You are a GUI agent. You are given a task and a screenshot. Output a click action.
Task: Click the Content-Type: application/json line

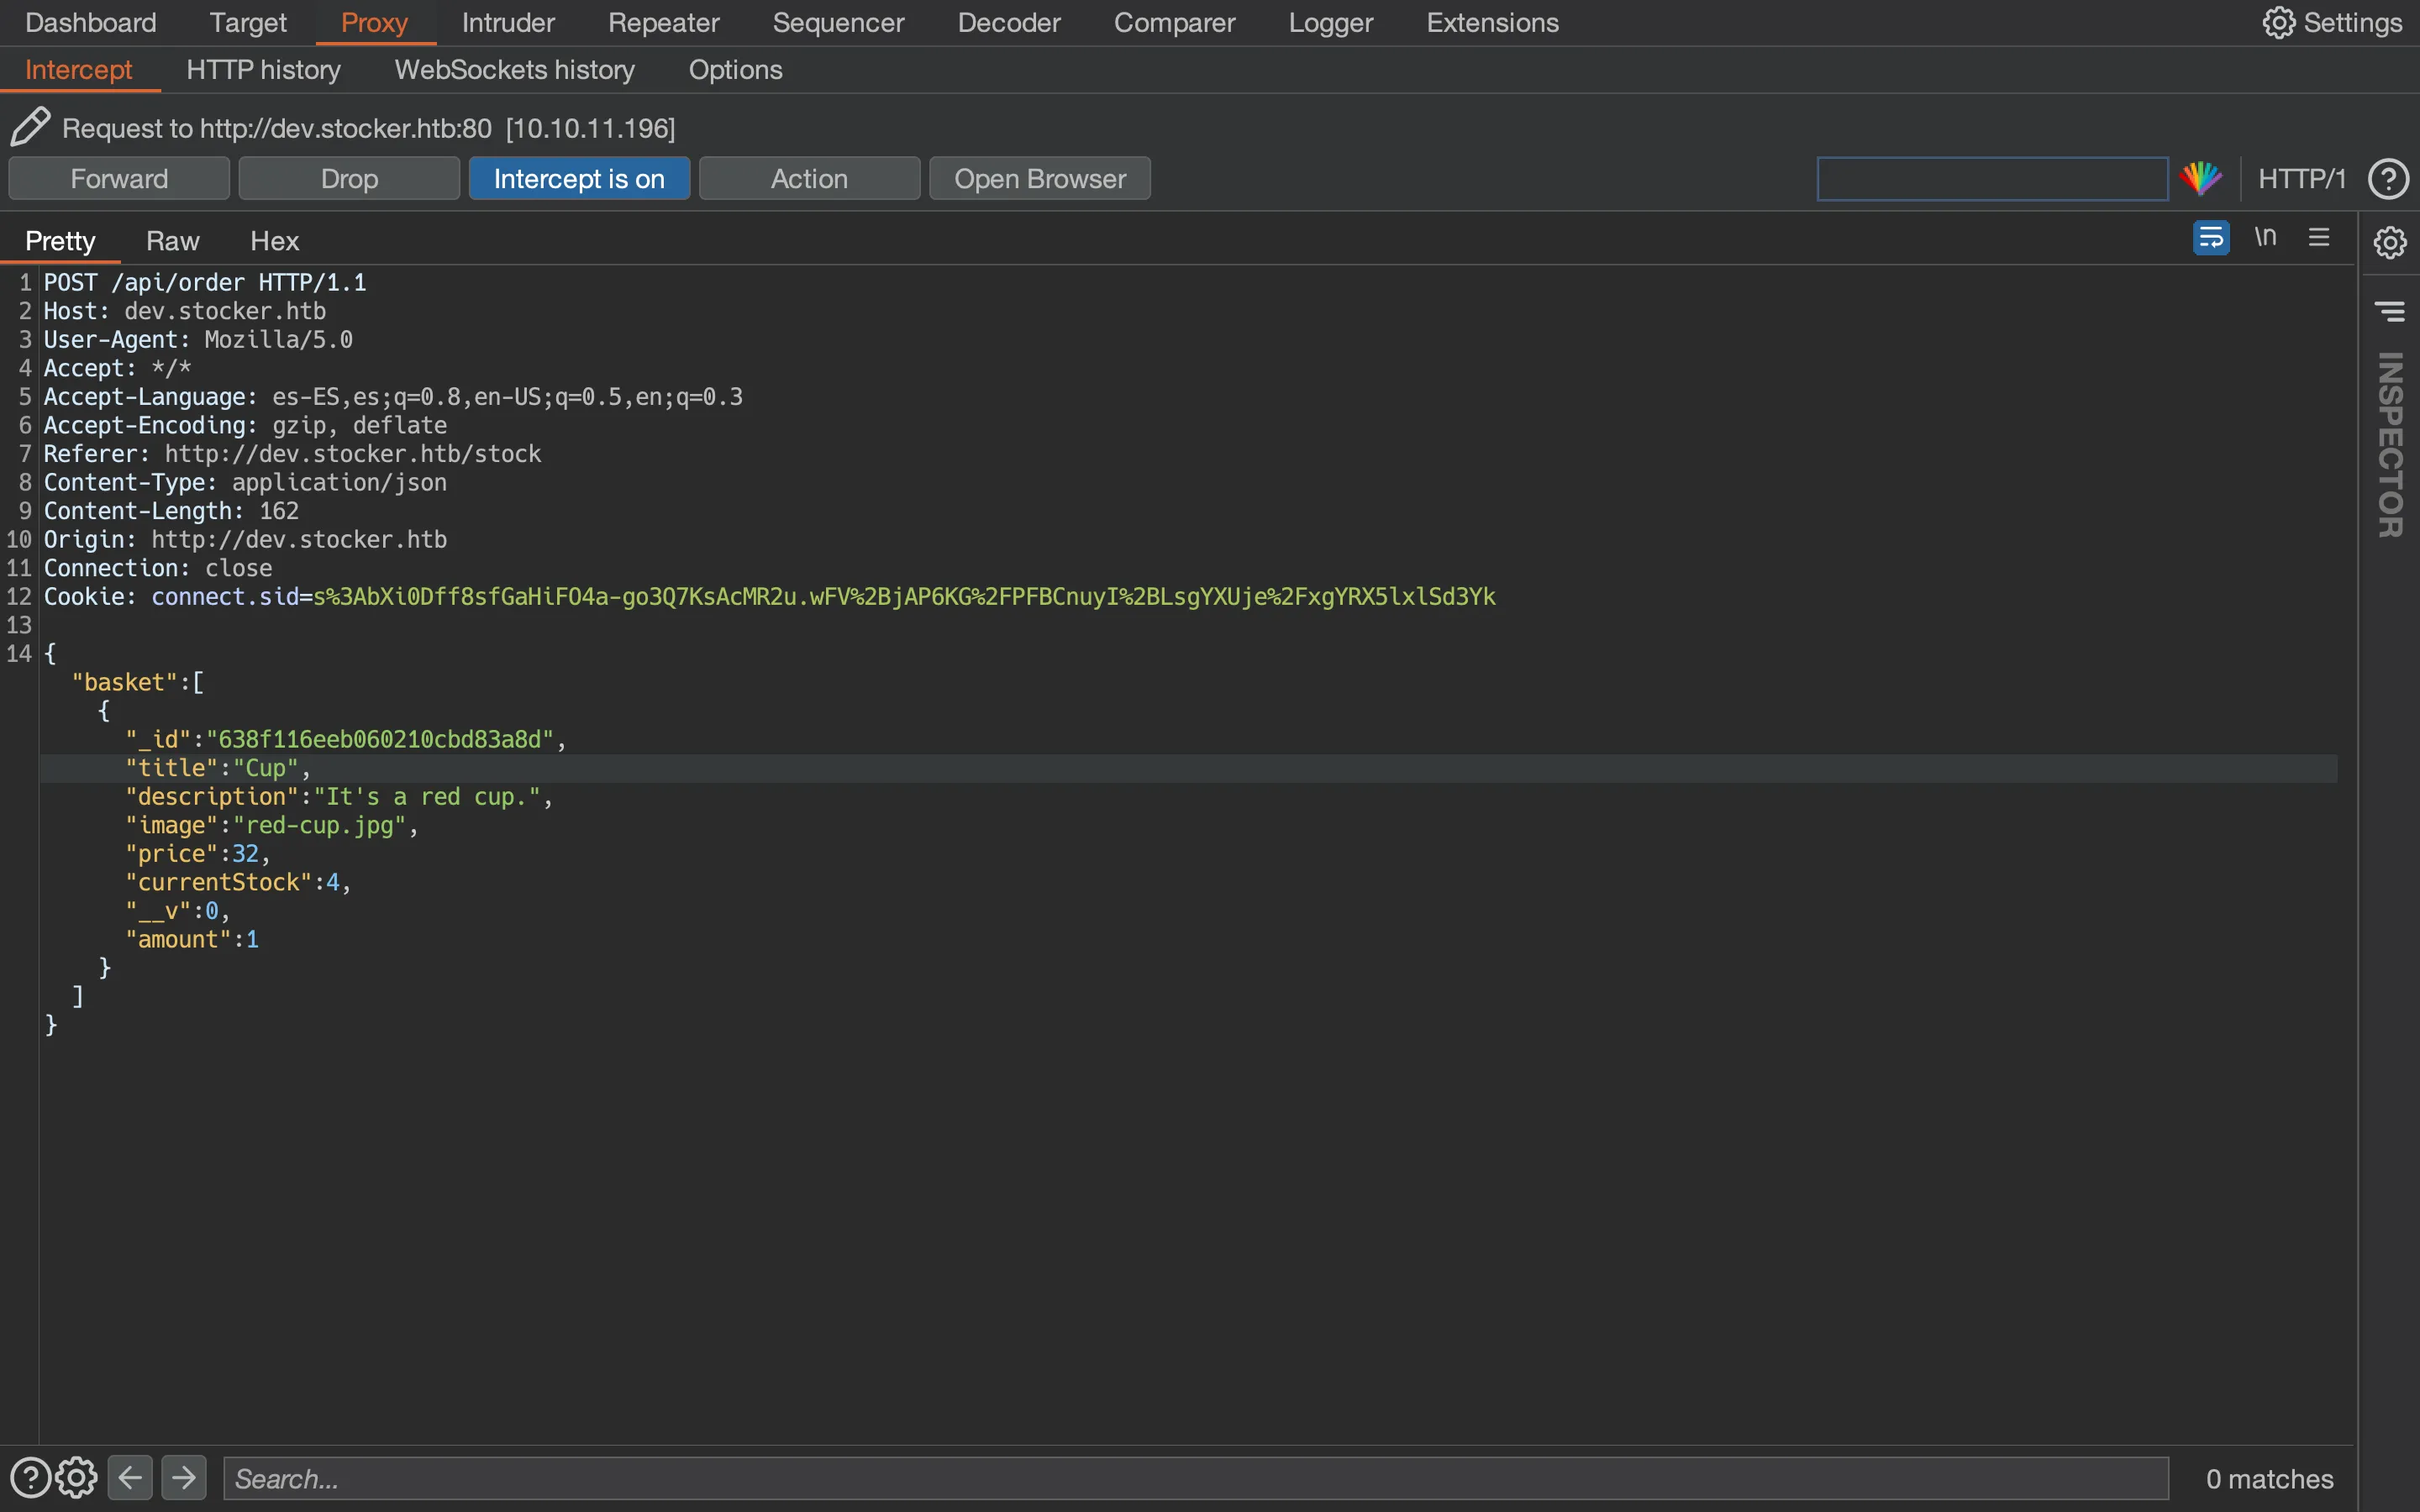[x=245, y=482]
